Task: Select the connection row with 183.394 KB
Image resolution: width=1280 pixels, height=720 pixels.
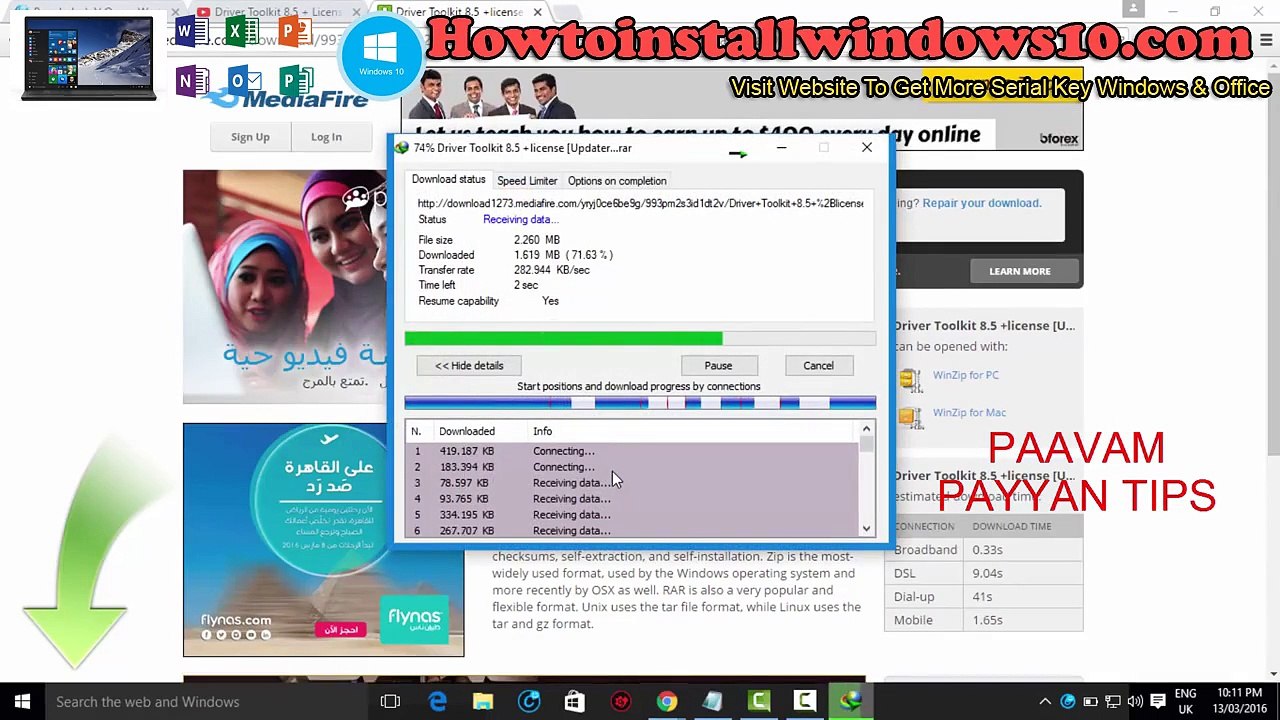Action: click(x=632, y=467)
